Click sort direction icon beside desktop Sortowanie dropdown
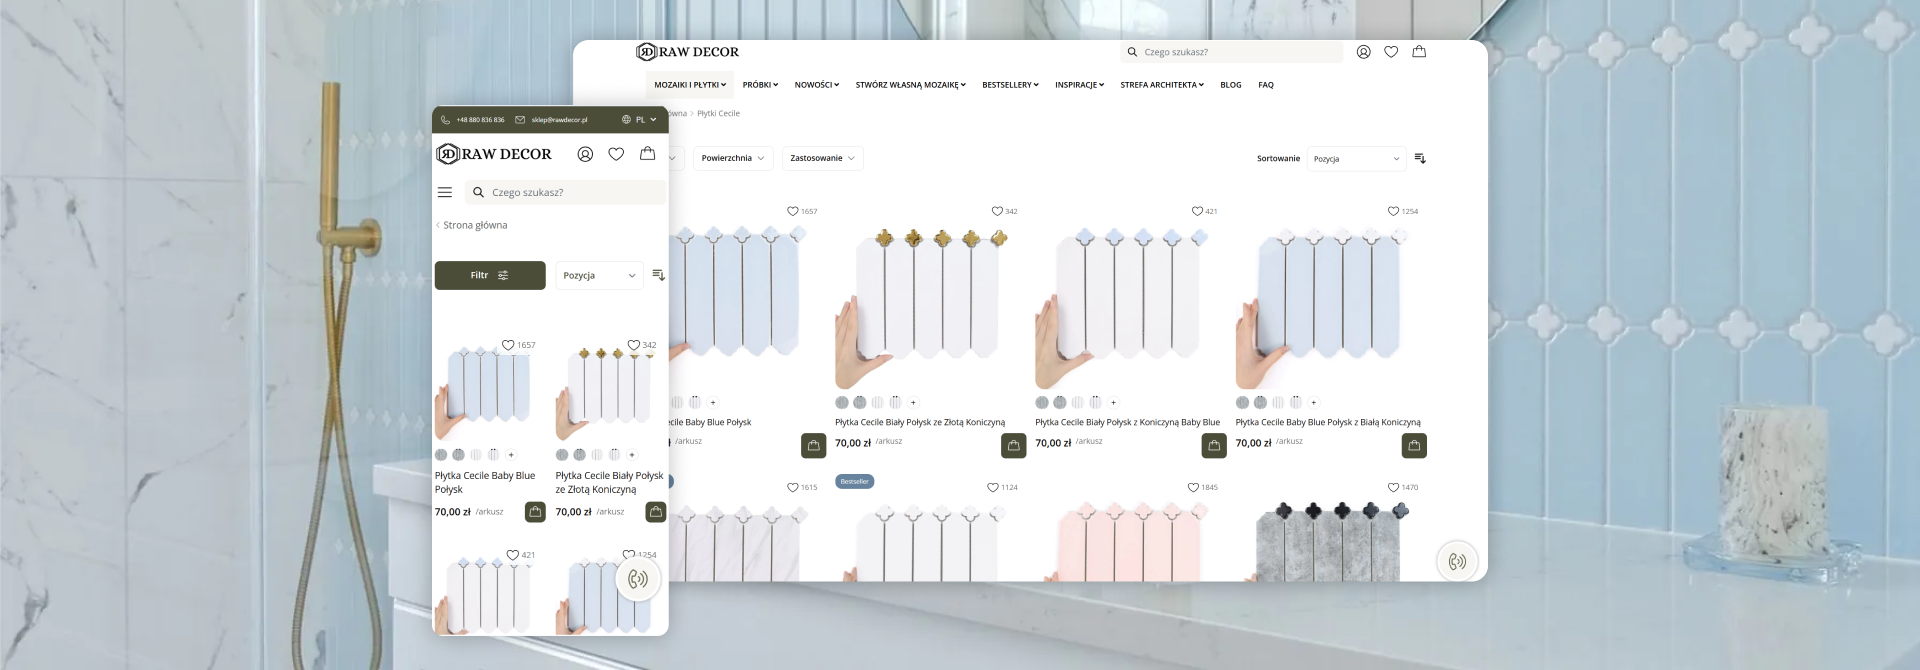Viewport: 1920px width, 670px height. [x=1420, y=159]
